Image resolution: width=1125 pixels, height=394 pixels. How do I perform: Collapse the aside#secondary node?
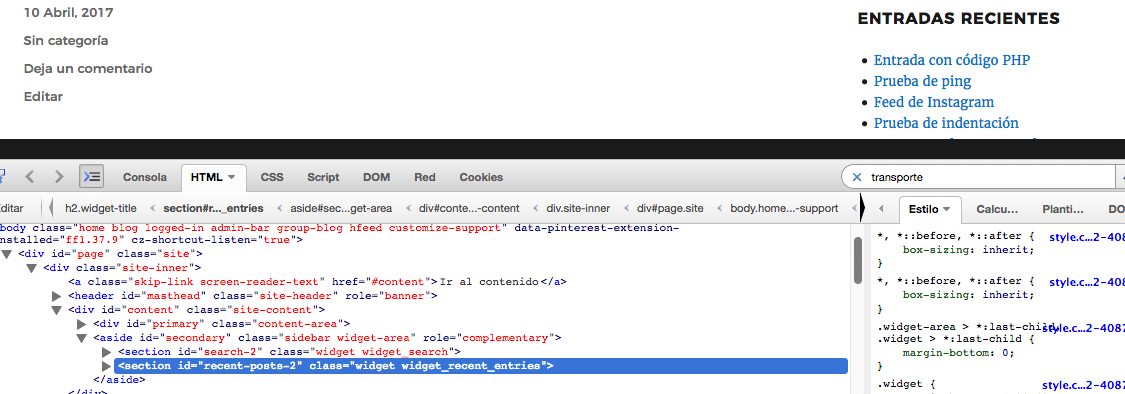(x=82, y=338)
